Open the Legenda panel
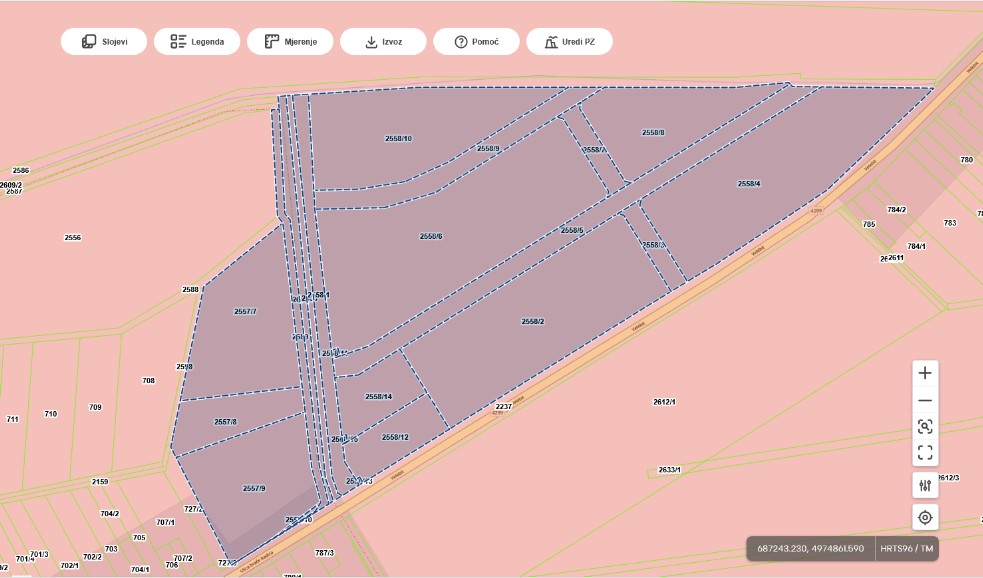Viewport: 983px width, 578px height. (x=197, y=42)
